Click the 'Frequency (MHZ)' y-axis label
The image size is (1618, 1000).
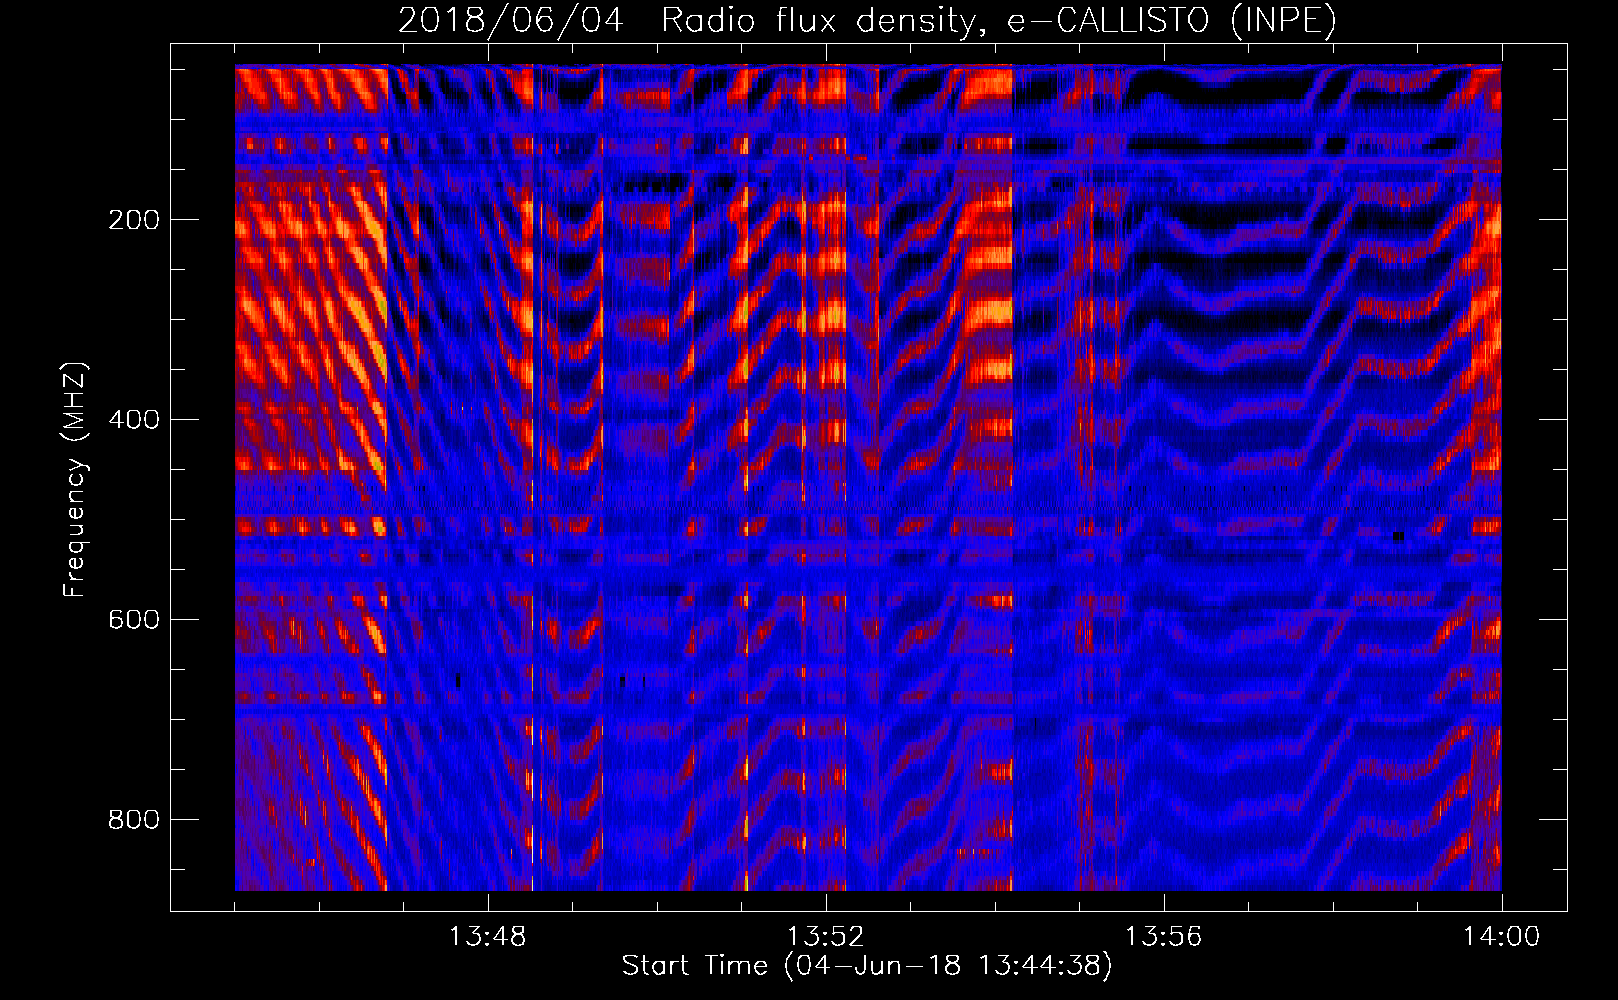click(x=74, y=480)
